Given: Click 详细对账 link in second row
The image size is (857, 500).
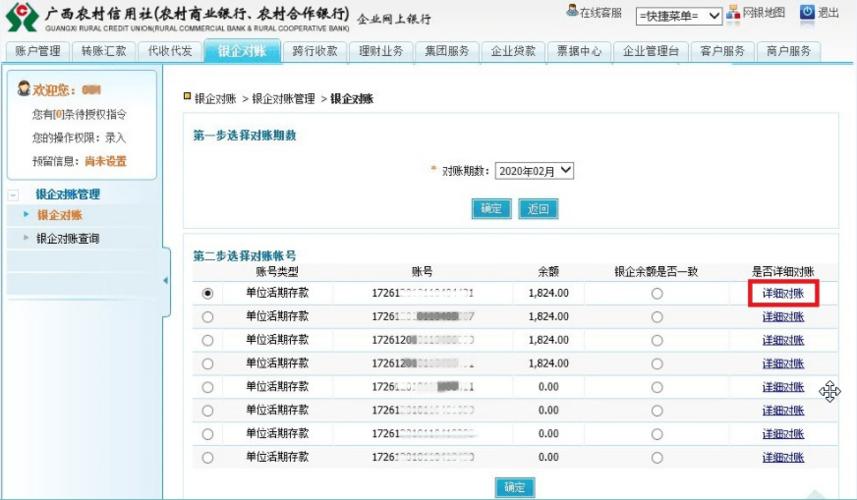Looking at the screenshot, I should (x=783, y=317).
